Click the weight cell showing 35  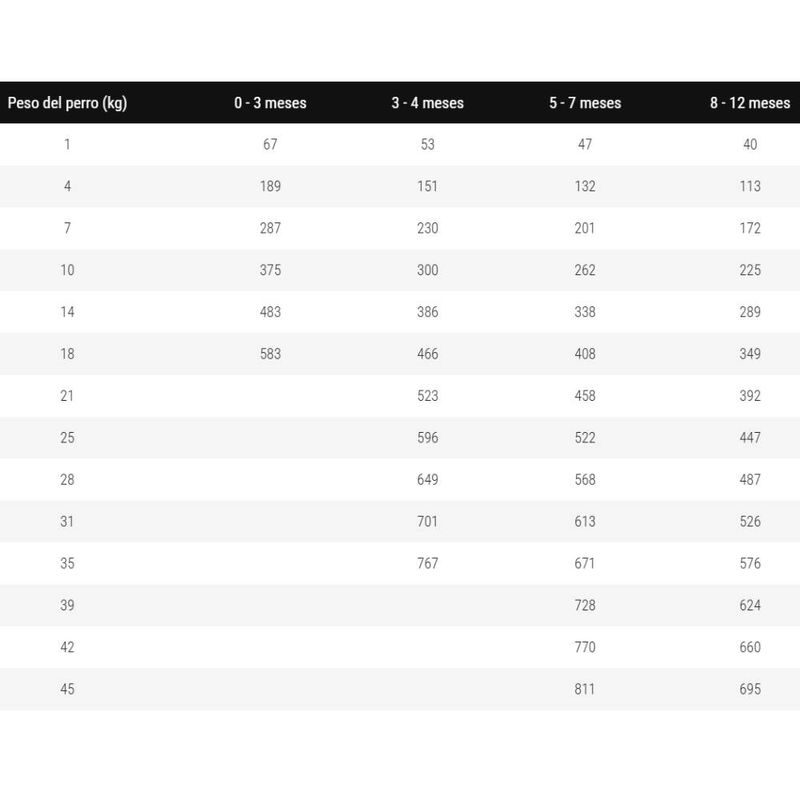67,564
